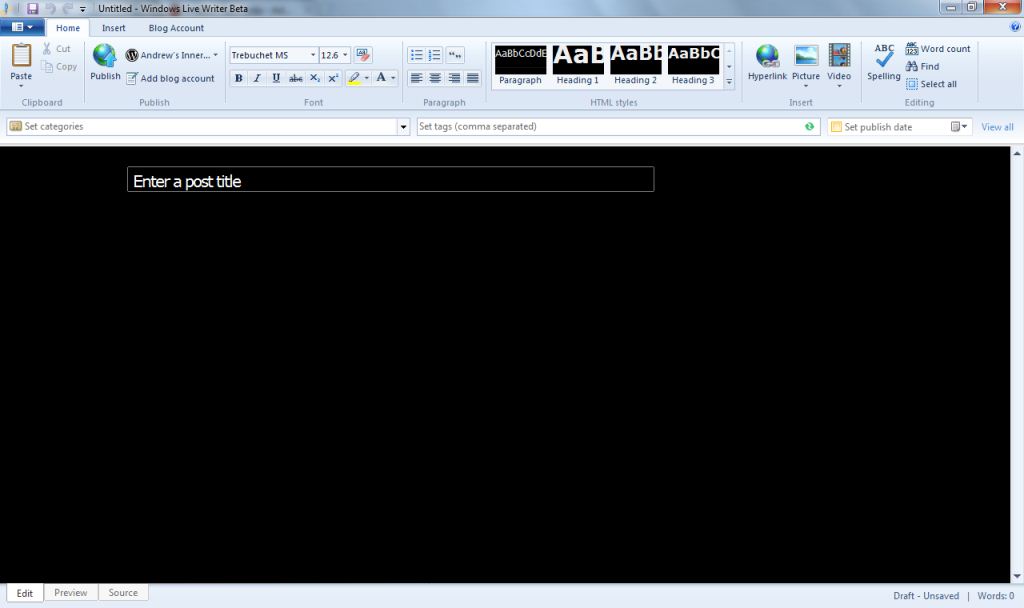Apply the Heading 3 style
This screenshot has width=1024, height=608.
pos(693,65)
